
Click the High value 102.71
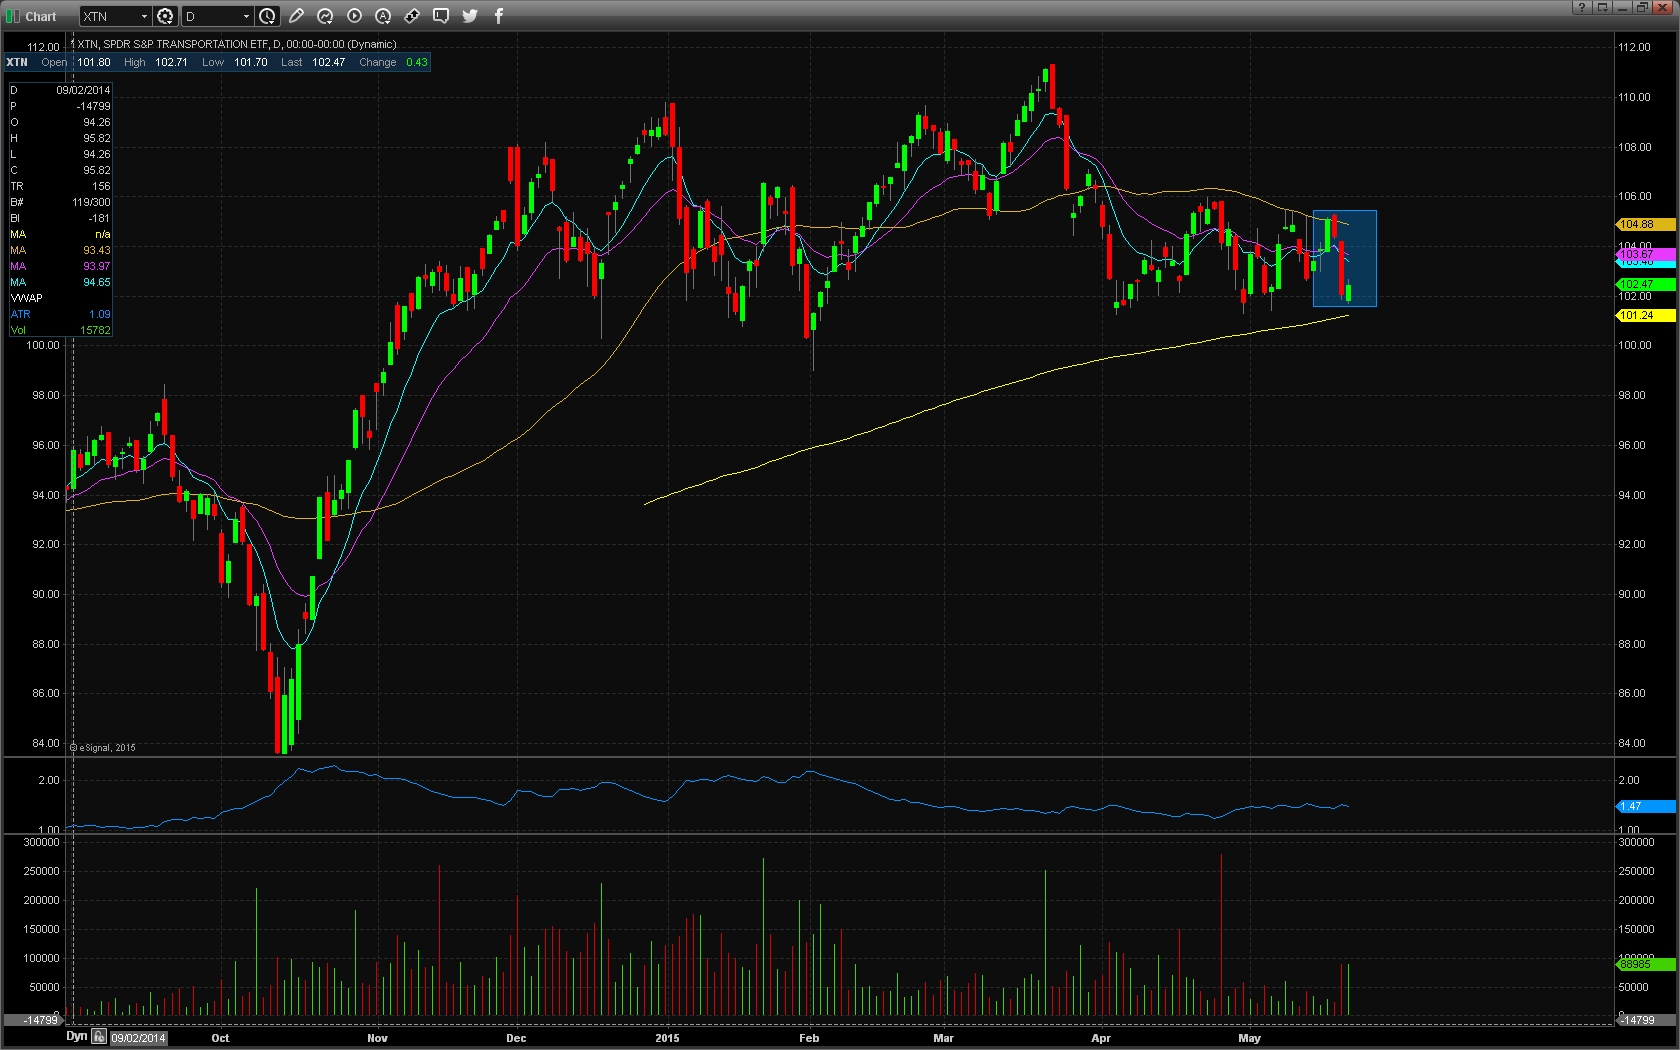pyautogui.click(x=171, y=62)
